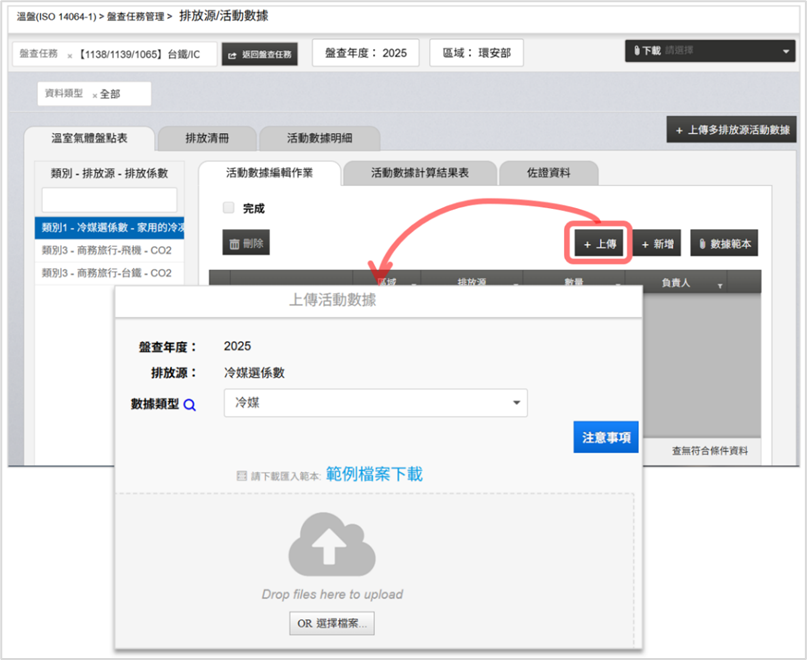Click the magnifier icon beside 數據類型
The width and height of the screenshot is (807, 660).
click(190, 404)
